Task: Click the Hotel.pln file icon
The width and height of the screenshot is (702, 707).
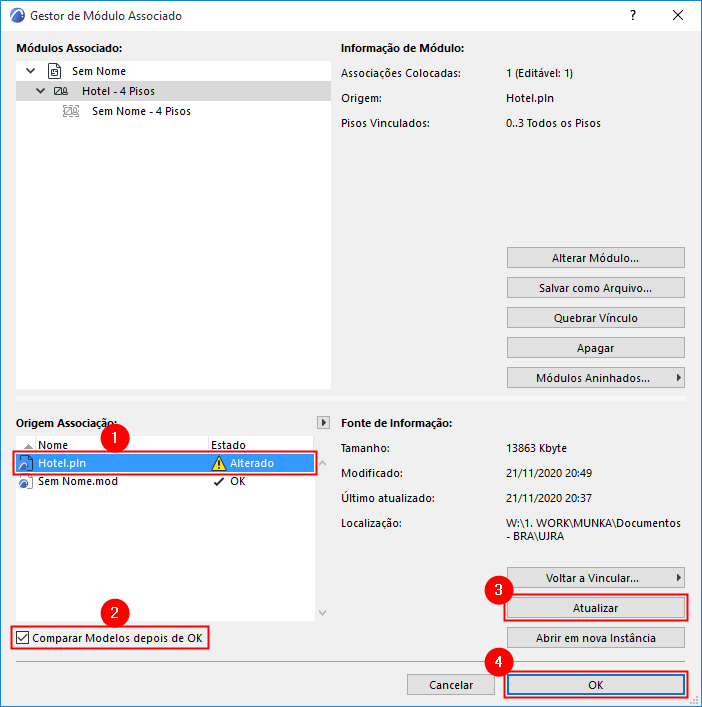Action: pyautogui.click(x=25, y=463)
